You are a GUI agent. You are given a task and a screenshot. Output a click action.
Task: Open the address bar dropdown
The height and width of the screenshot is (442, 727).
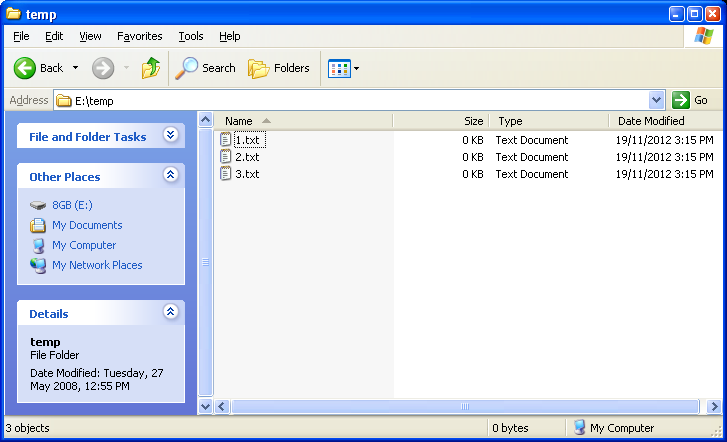click(x=656, y=100)
